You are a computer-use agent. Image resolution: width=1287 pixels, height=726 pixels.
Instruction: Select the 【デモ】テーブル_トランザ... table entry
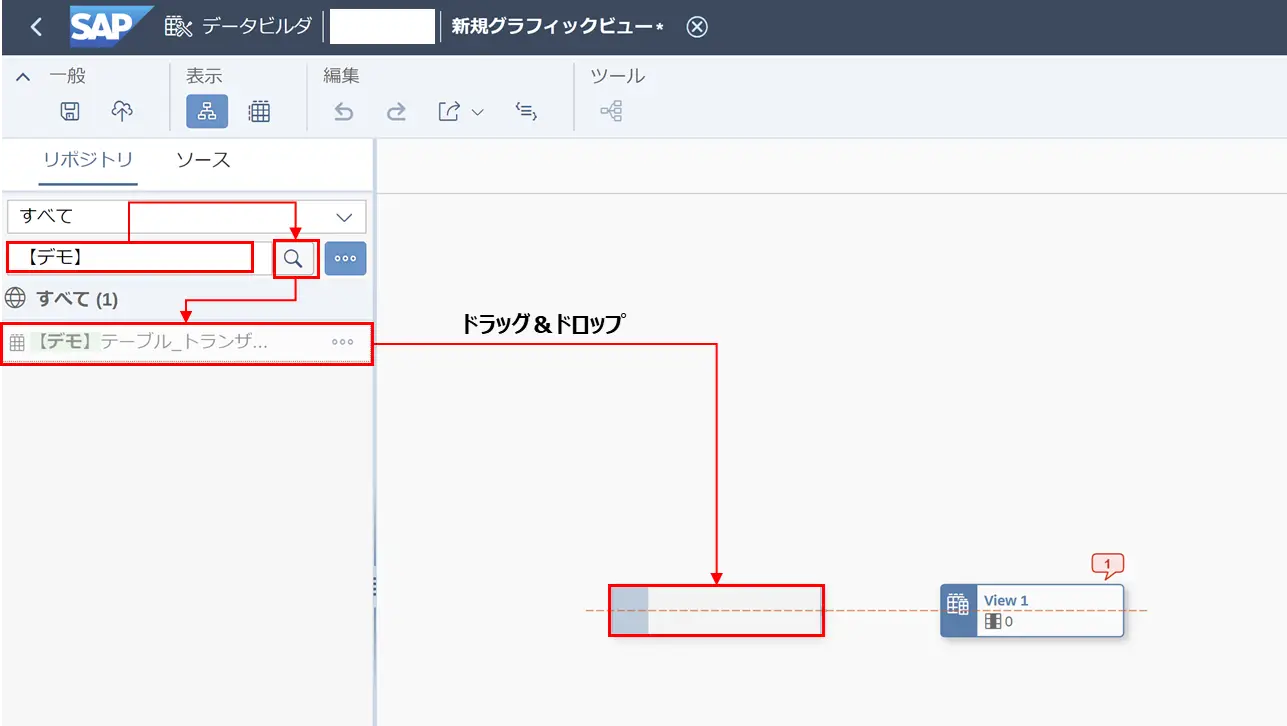187,342
